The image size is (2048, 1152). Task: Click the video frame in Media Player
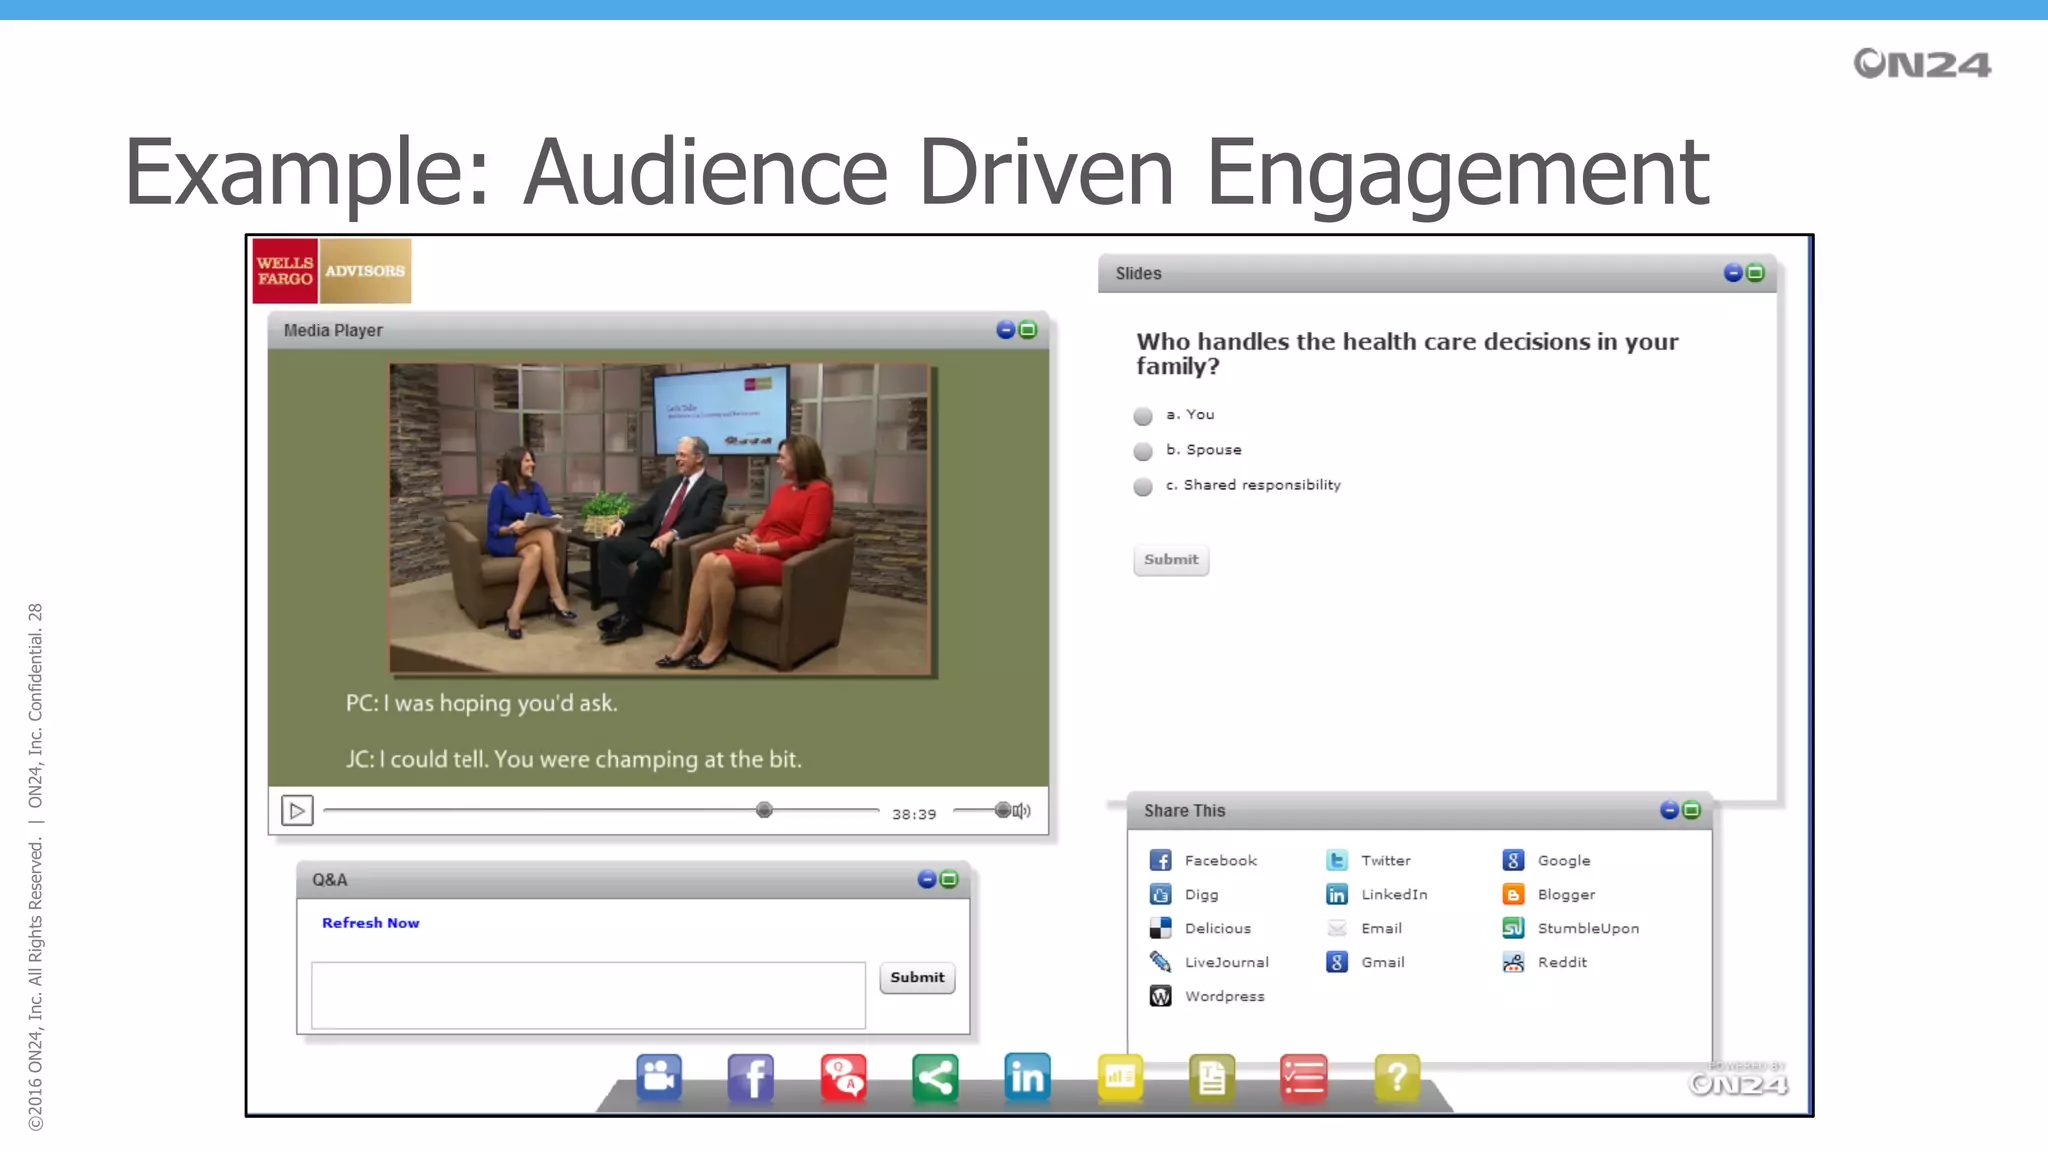pyautogui.click(x=661, y=518)
